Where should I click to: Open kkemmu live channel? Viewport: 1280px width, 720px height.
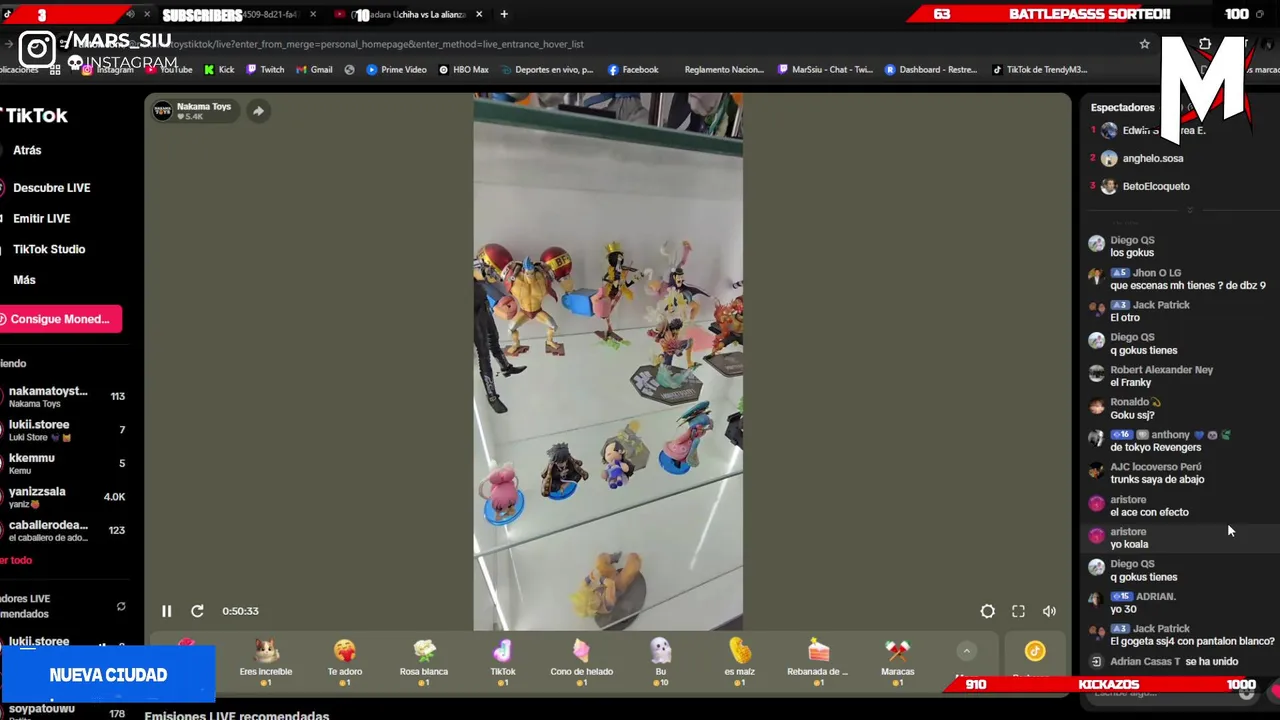[63, 463]
